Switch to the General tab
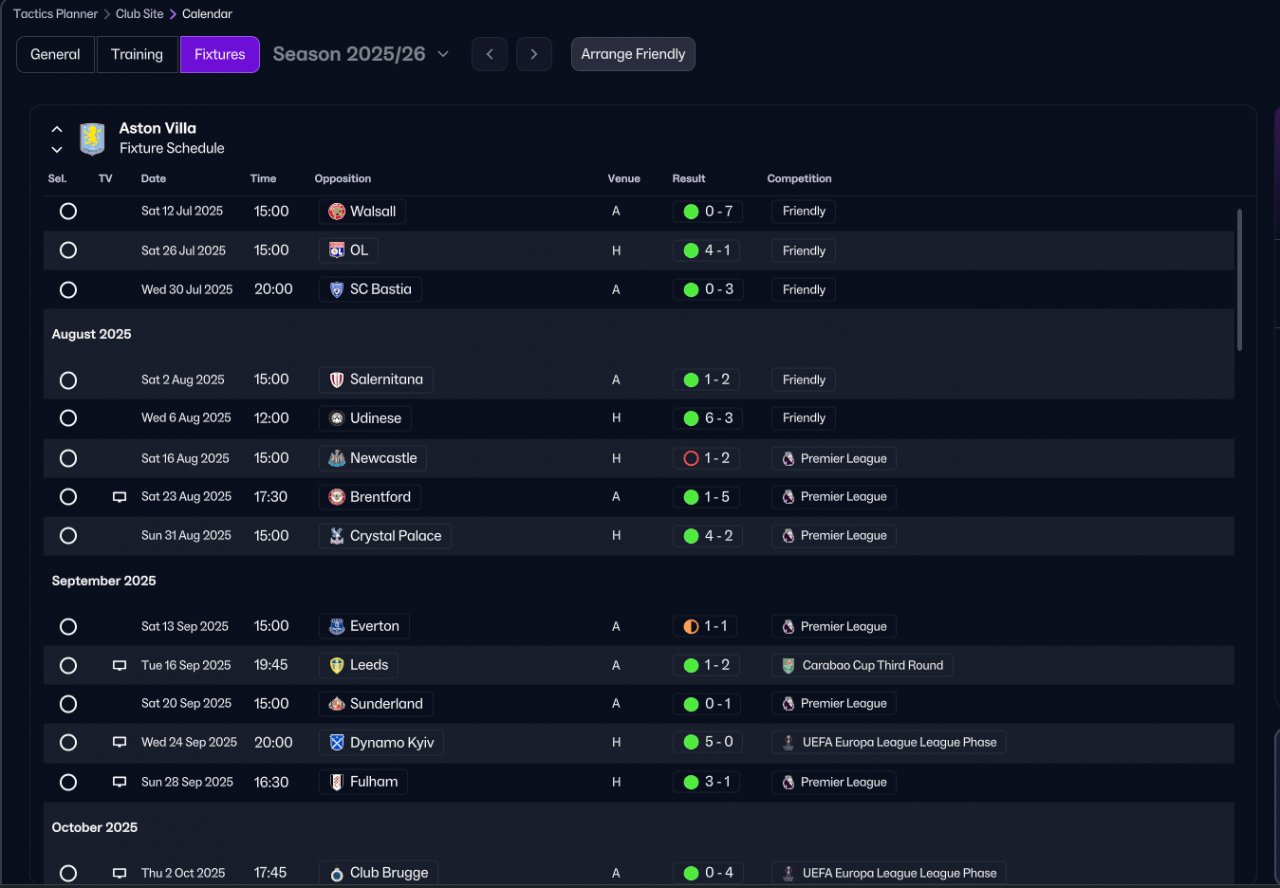 pos(55,54)
